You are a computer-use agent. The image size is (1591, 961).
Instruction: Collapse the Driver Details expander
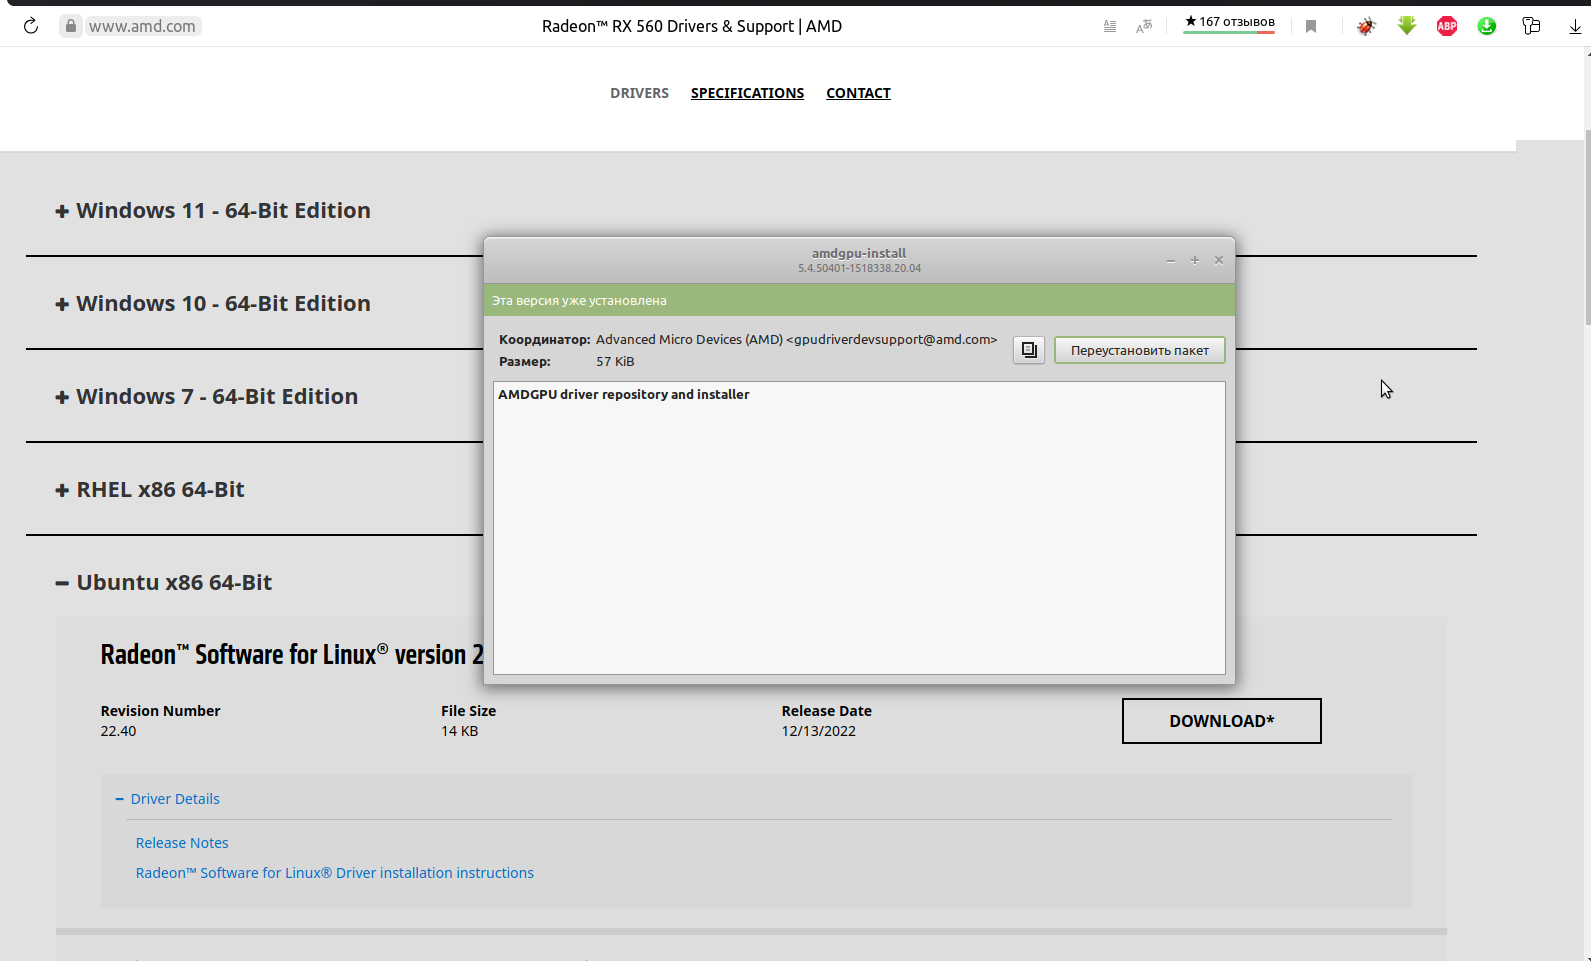(167, 799)
